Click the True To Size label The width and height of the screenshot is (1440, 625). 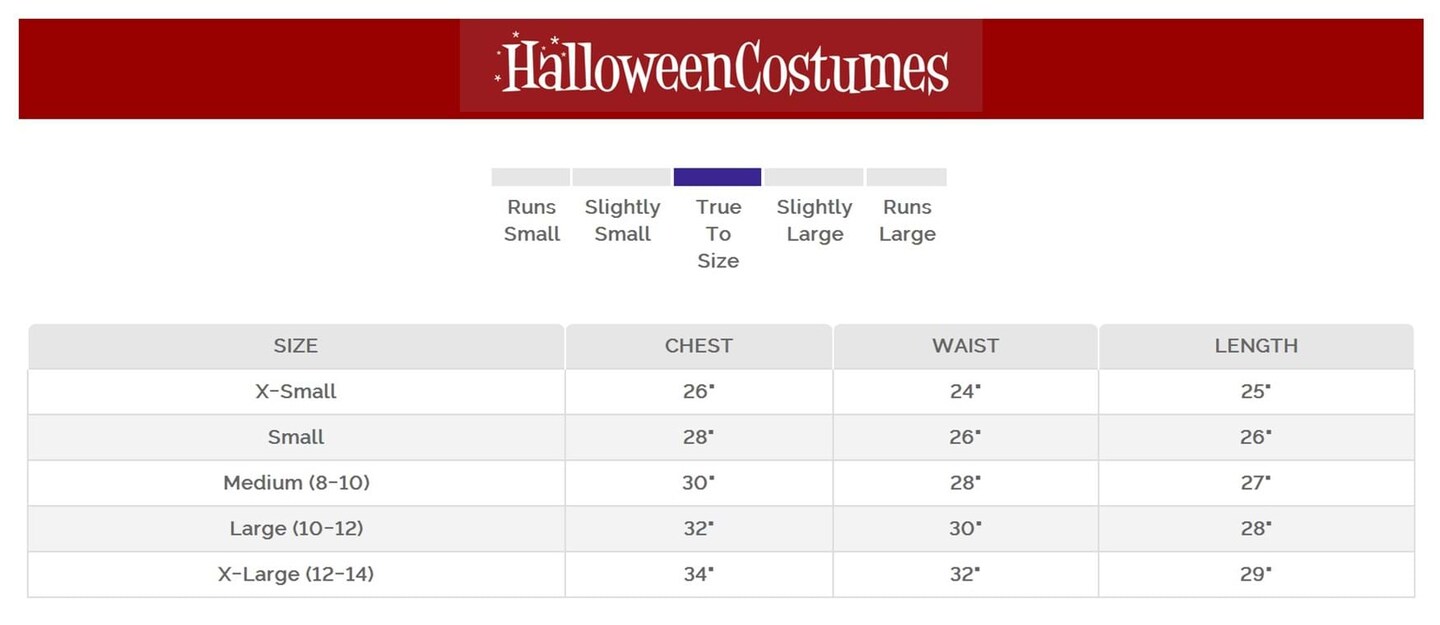click(x=718, y=234)
